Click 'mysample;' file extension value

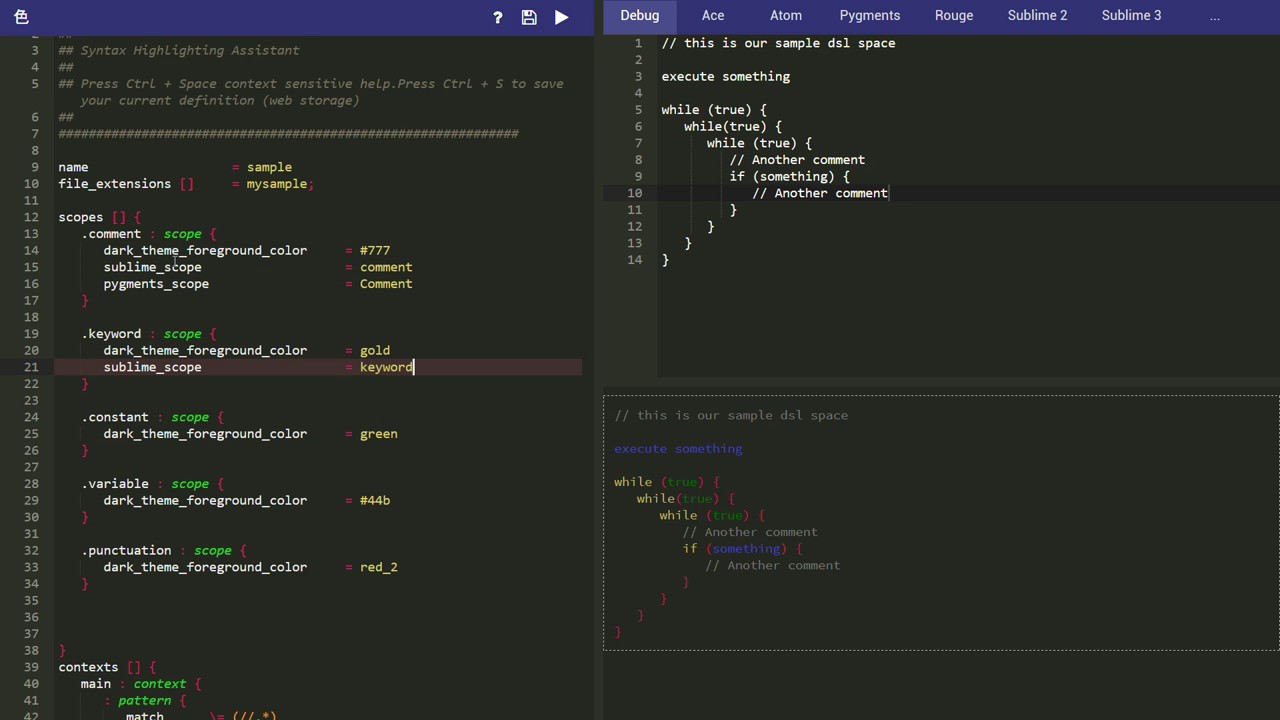point(280,184)
